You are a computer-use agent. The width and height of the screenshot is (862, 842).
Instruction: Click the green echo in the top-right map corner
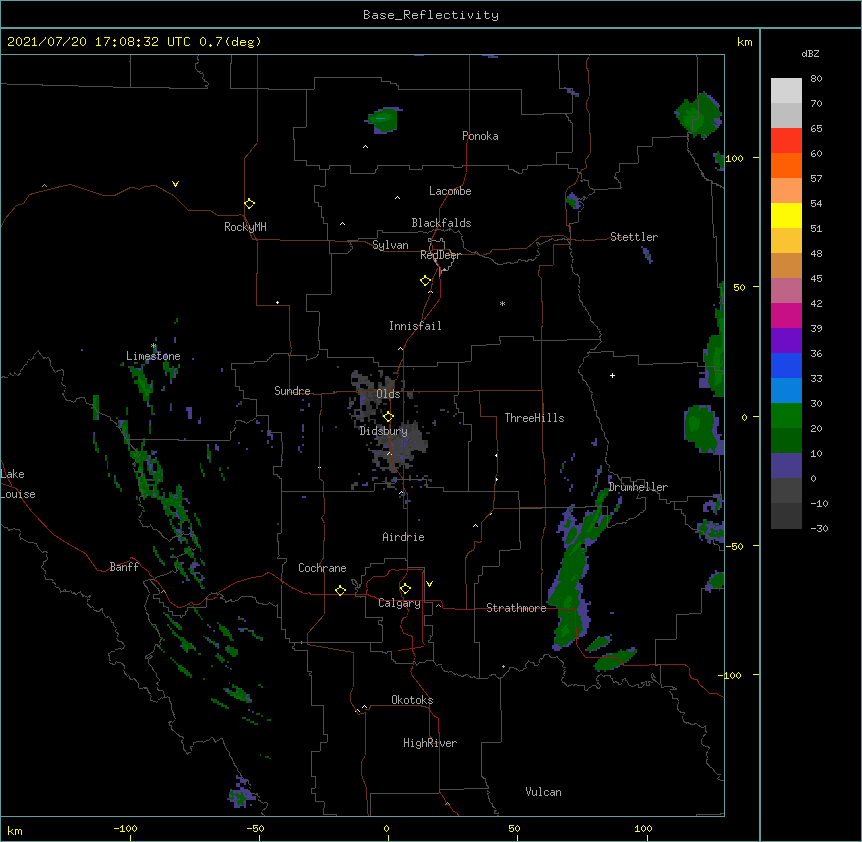coord(699,115)
